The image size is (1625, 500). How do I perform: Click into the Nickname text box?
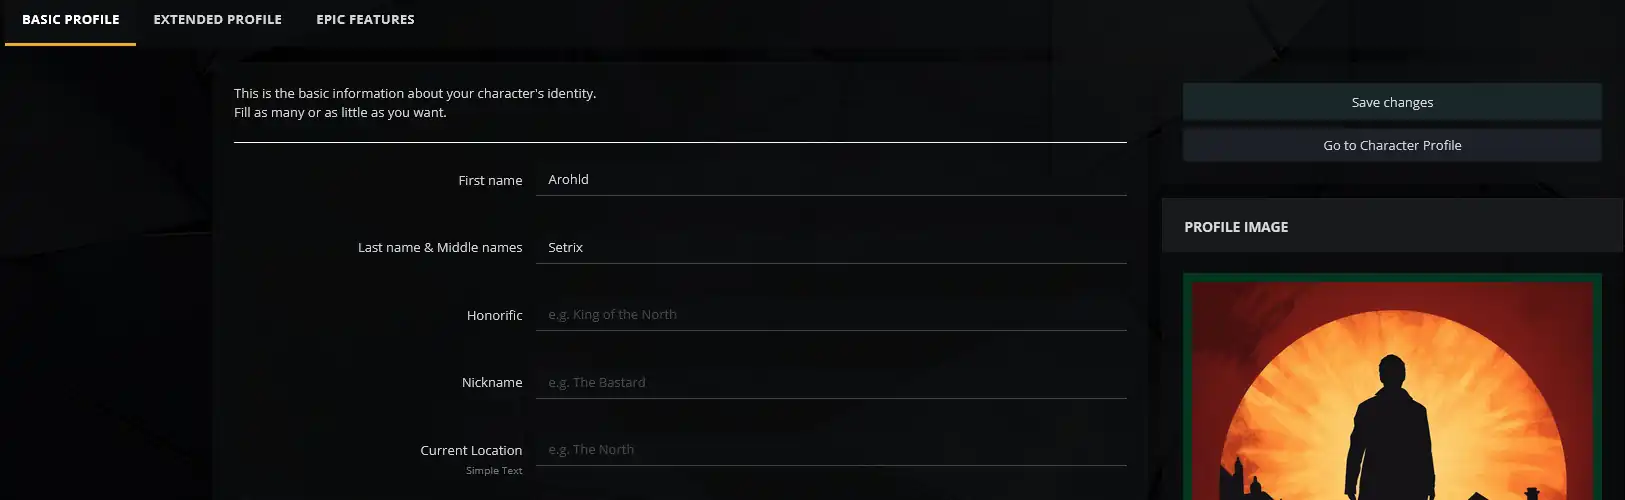[830, 382]
